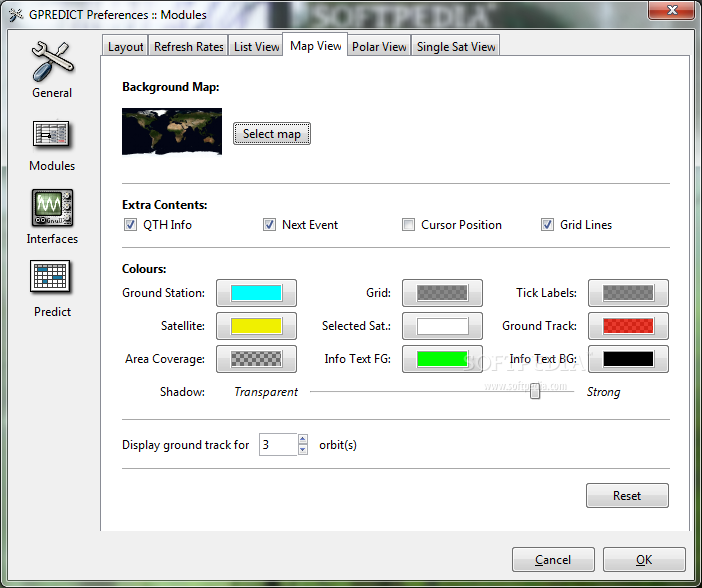
Task: Decrease ground track orbits with down arrow
Action: 303,449
